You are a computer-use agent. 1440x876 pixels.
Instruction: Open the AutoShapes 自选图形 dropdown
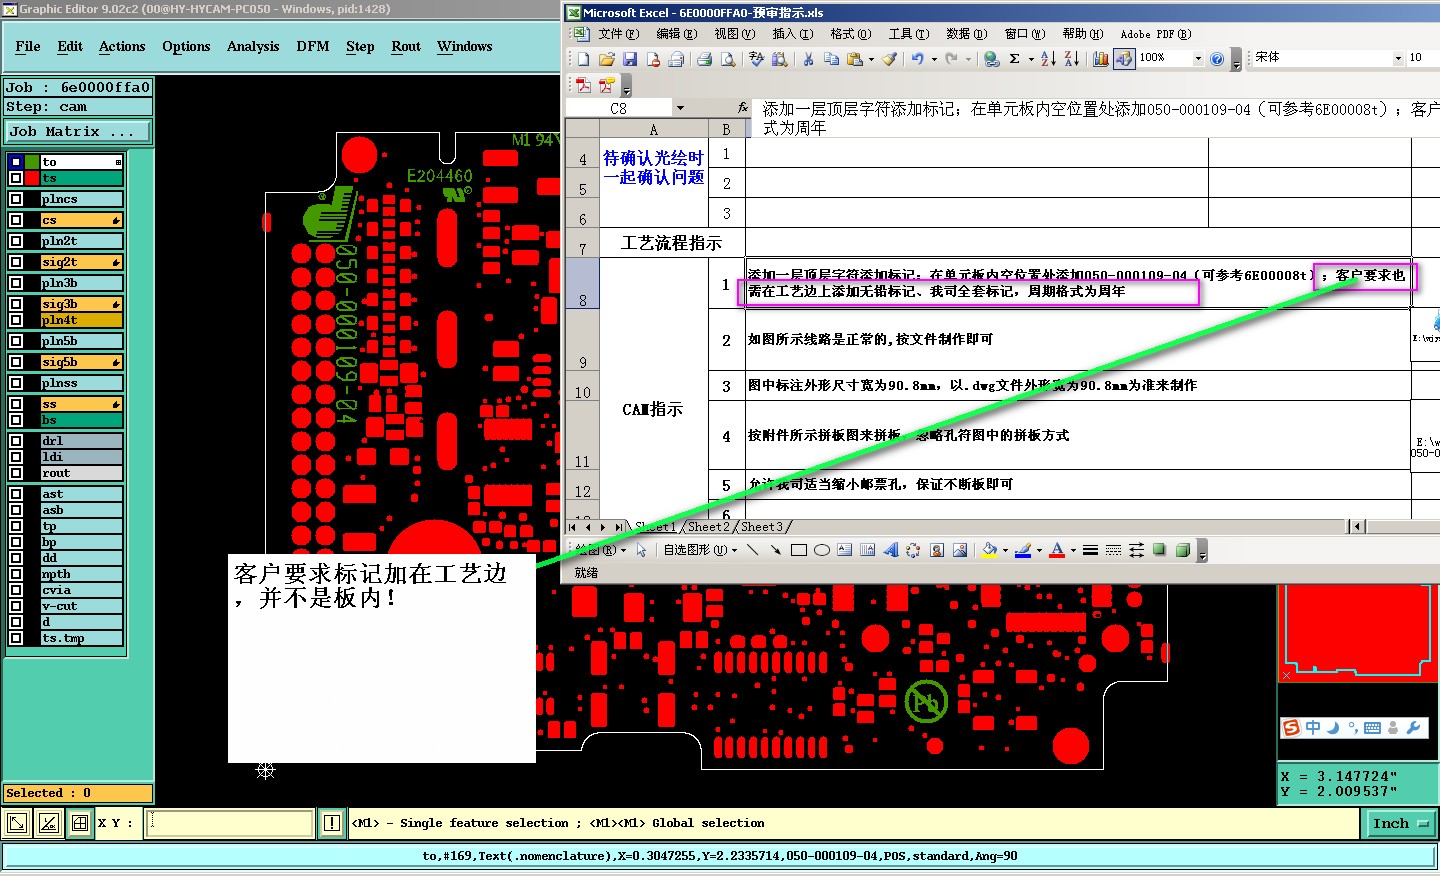point(700,550)
